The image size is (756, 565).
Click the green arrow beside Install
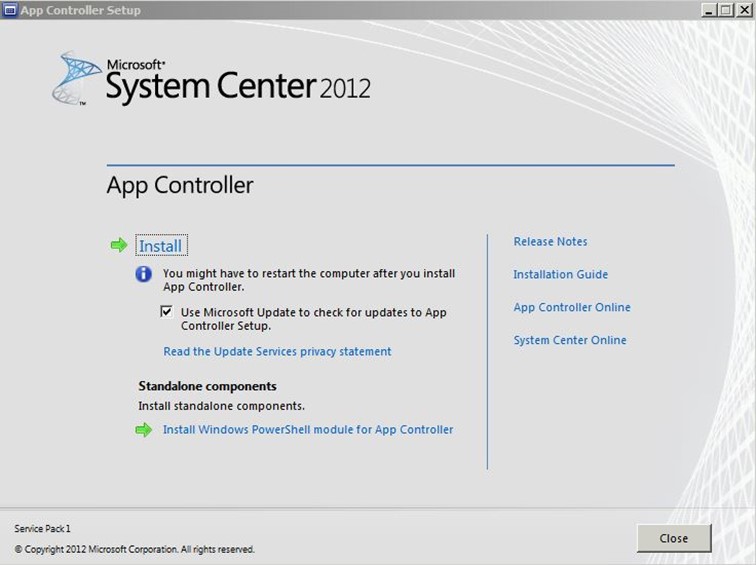[119, 245]
